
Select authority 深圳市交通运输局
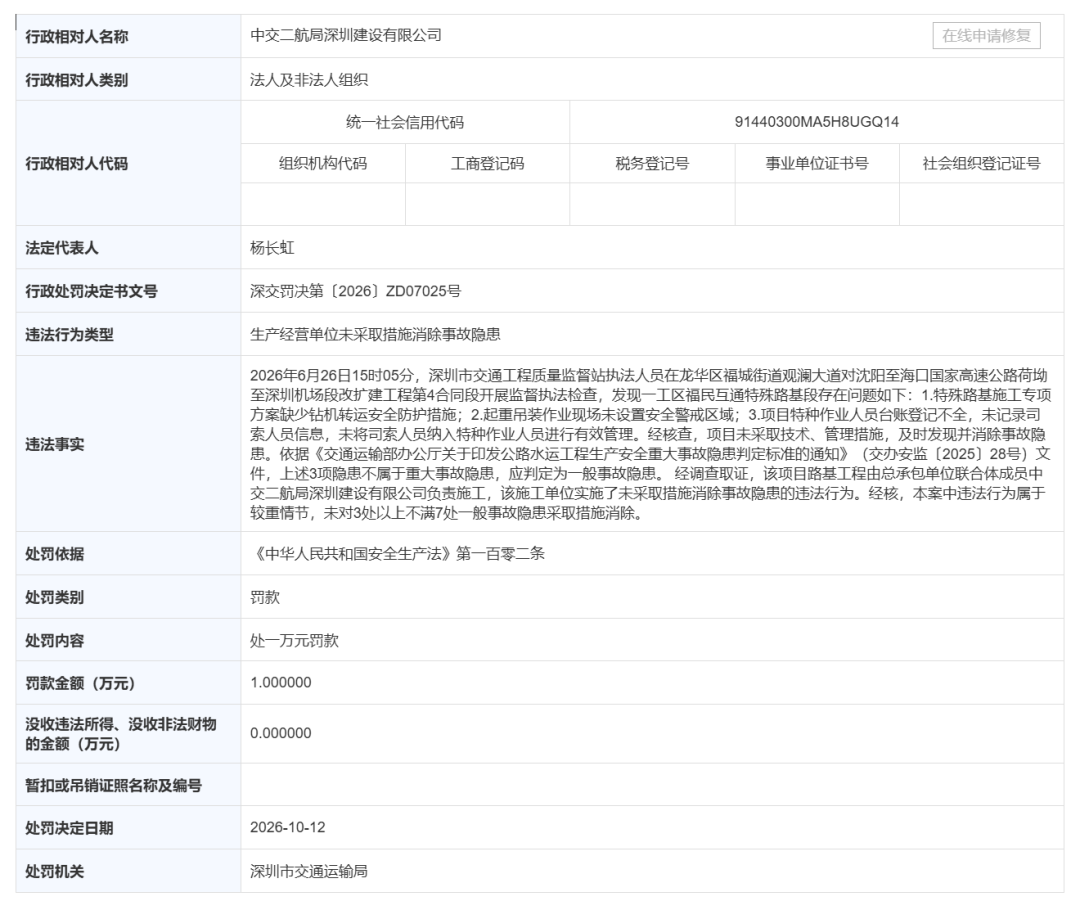pyautogui.click(x=309, y=871)
